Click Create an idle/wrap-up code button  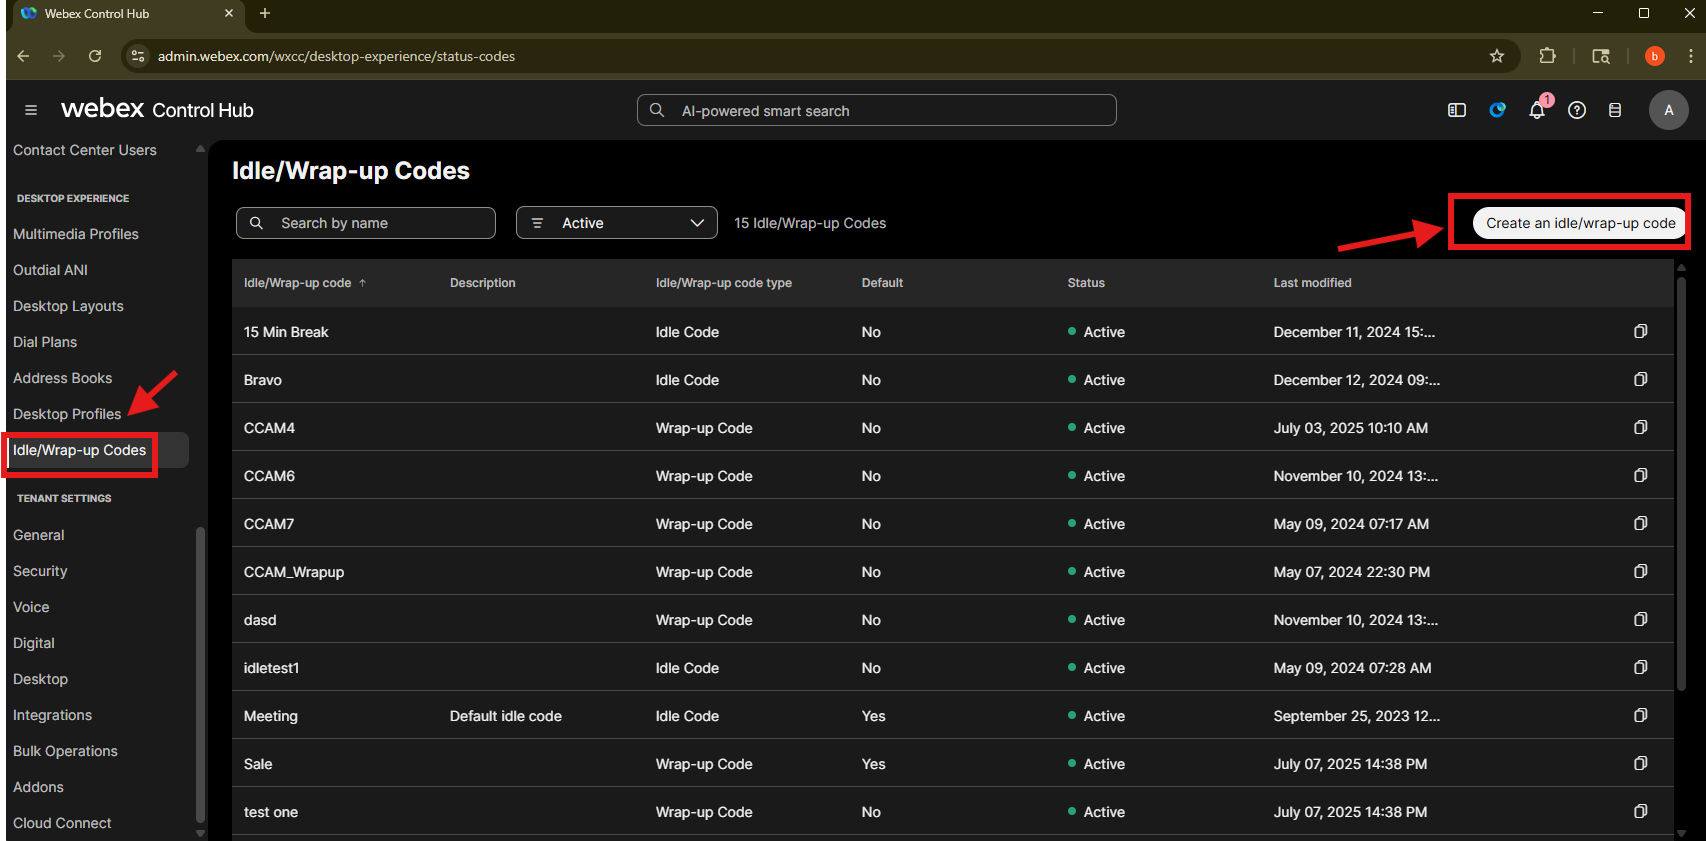pos(1580,223)
